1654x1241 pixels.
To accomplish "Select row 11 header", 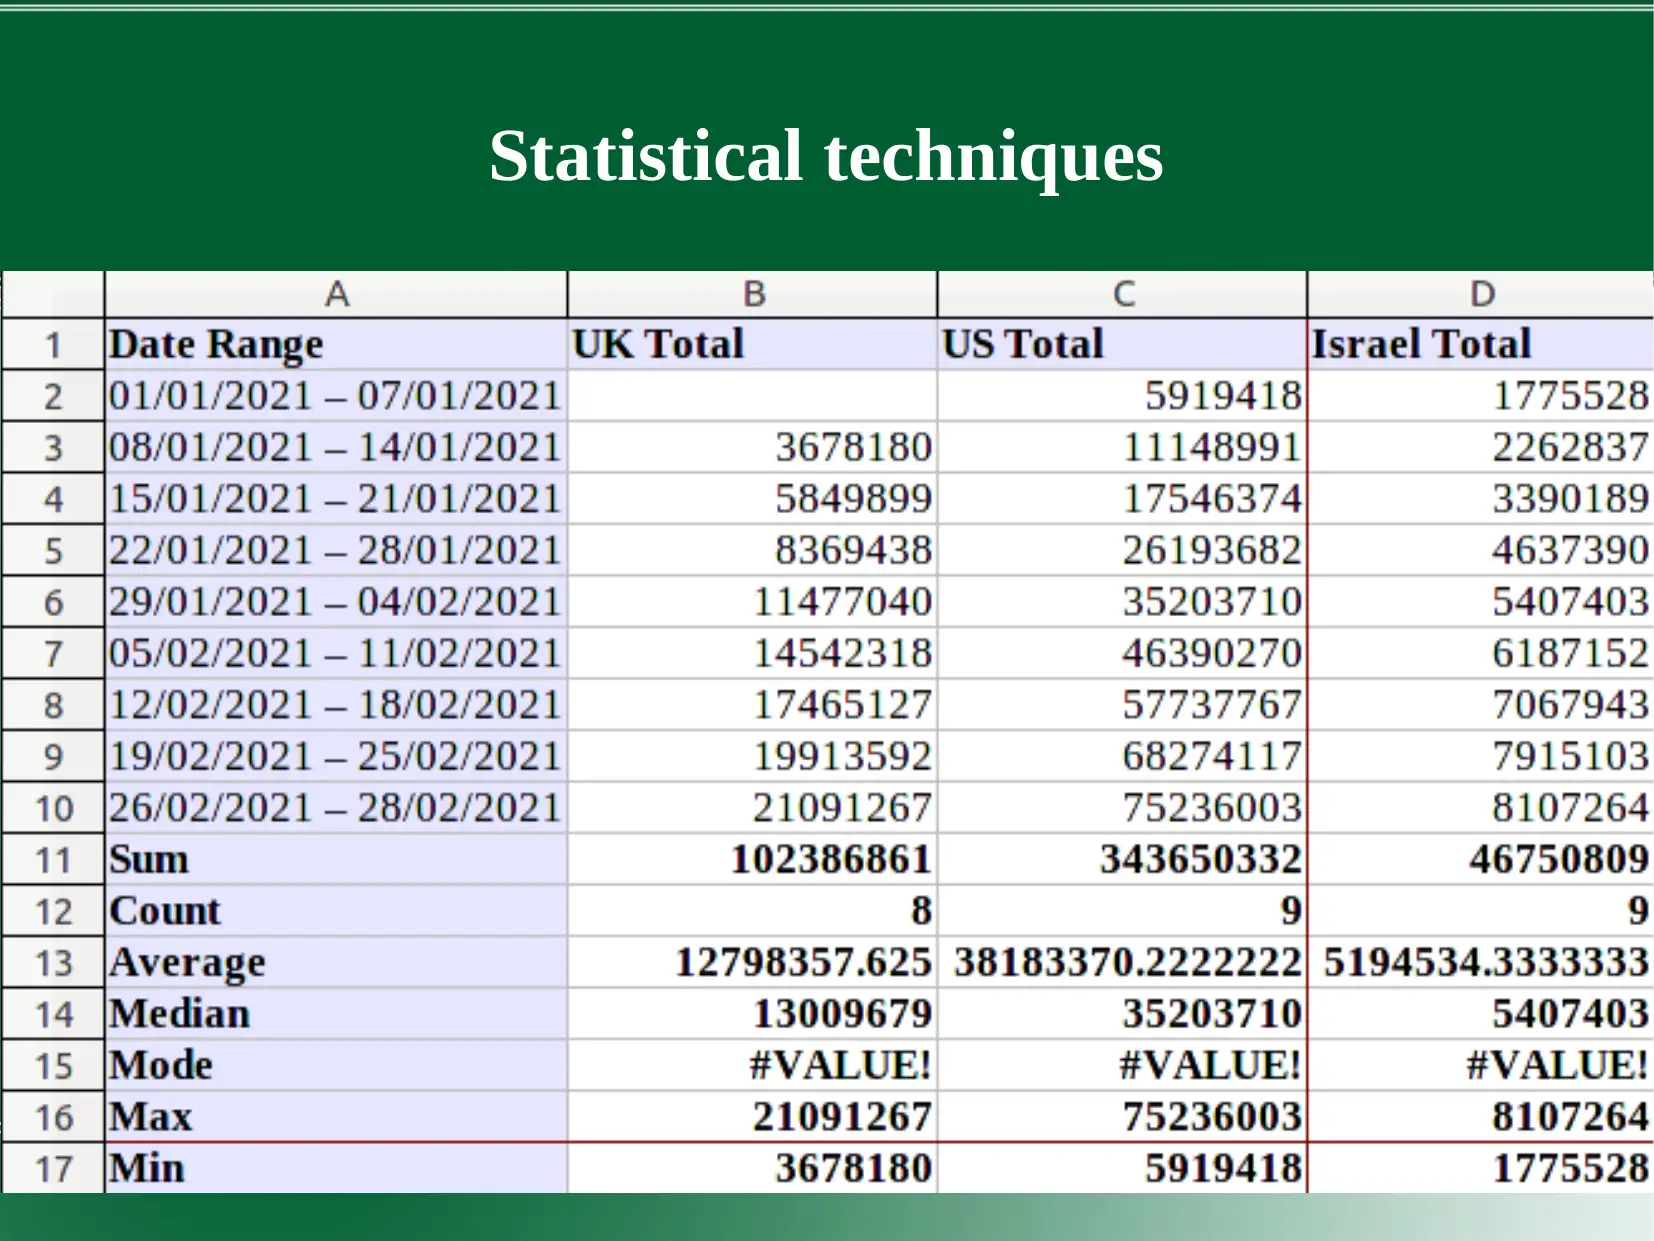I will point(53,860).
